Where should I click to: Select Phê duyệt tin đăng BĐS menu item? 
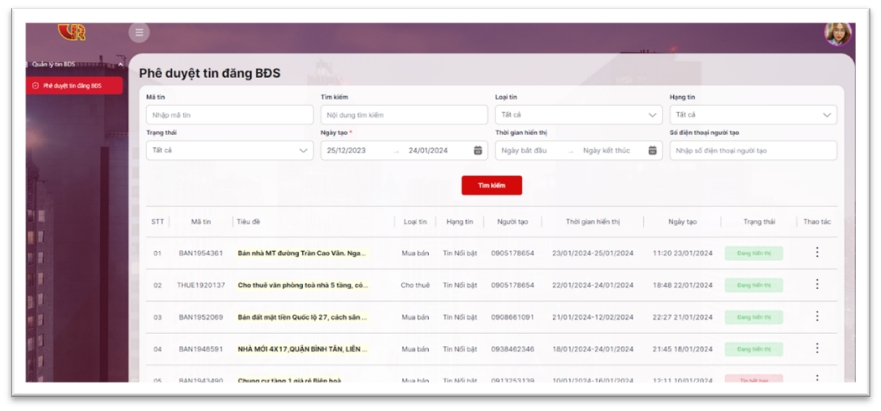pos(75,86)
